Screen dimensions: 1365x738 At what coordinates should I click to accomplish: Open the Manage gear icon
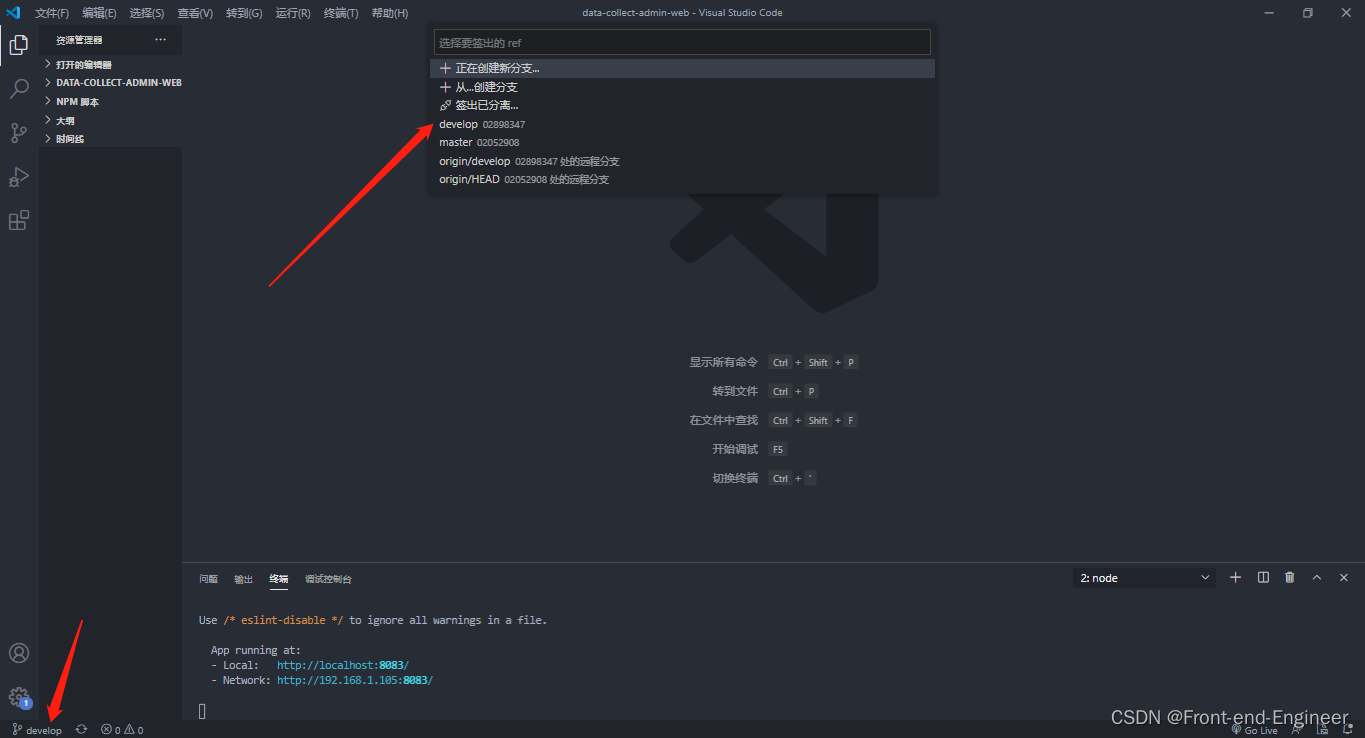19,697
